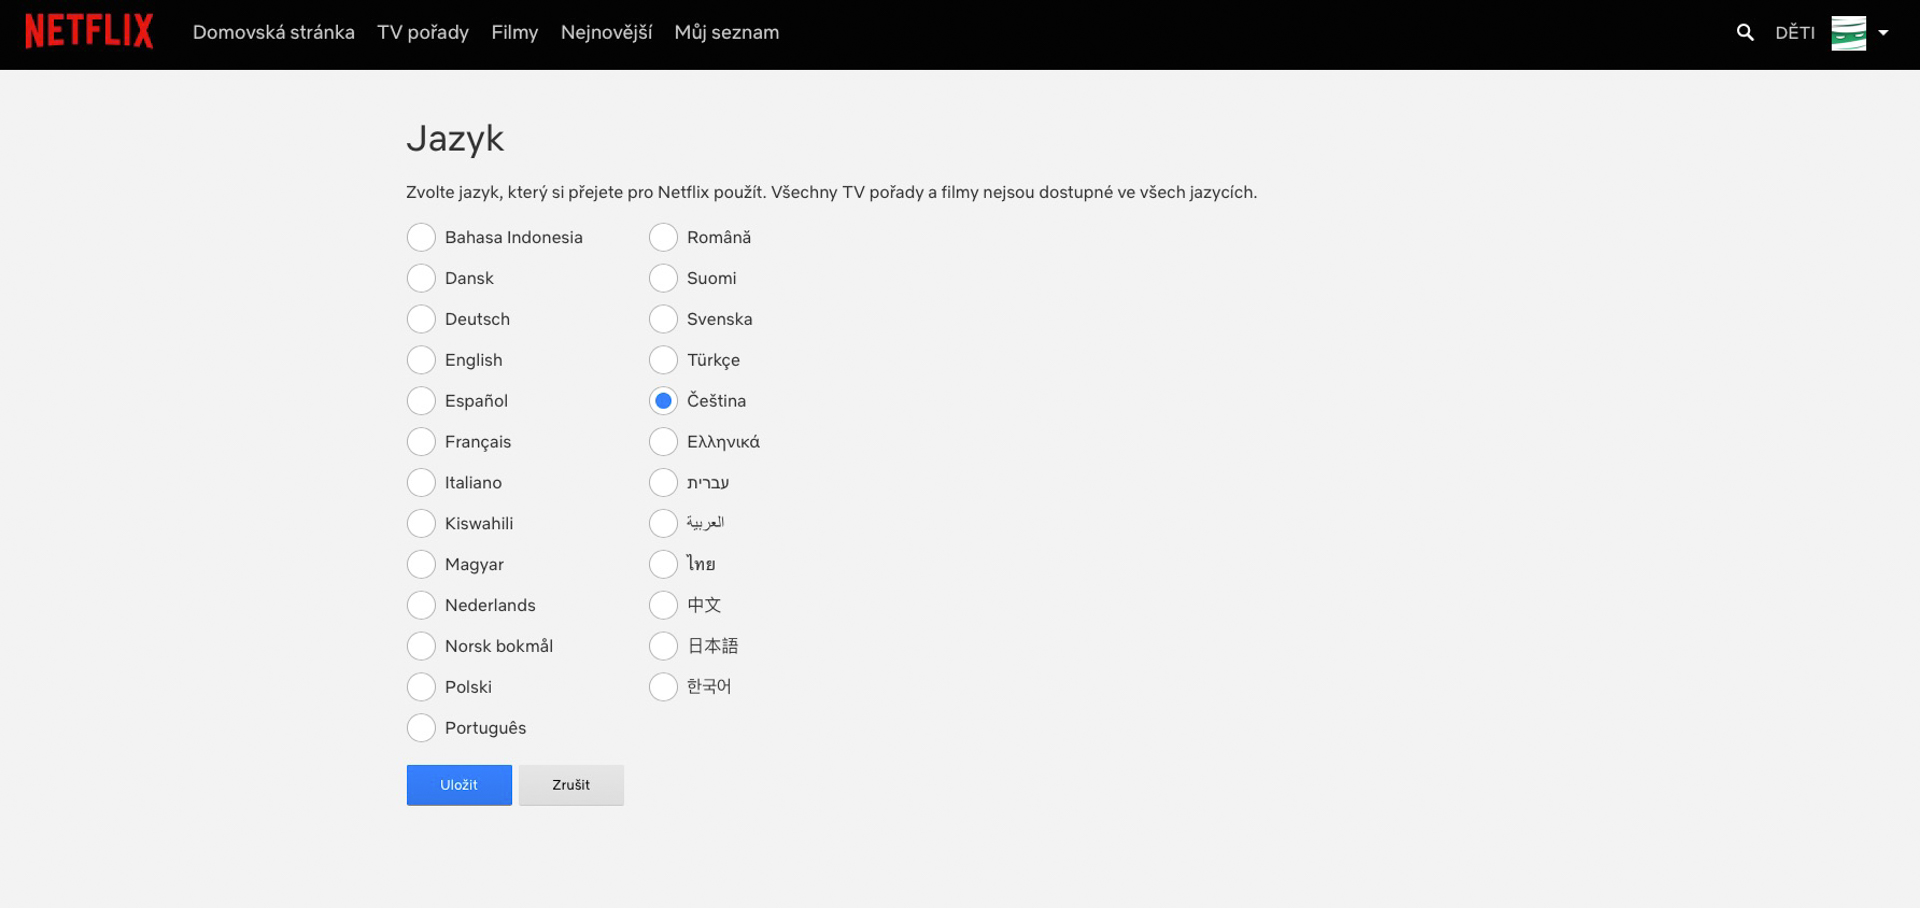1920x908 pixels.
Task: Open the Nejnovější section
Action: click(606, 32)
